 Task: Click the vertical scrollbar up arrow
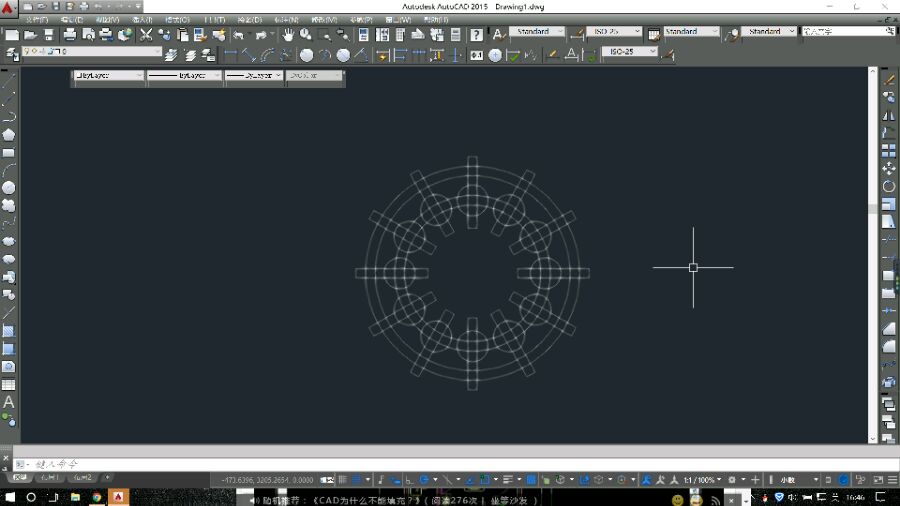pos(872,71)
